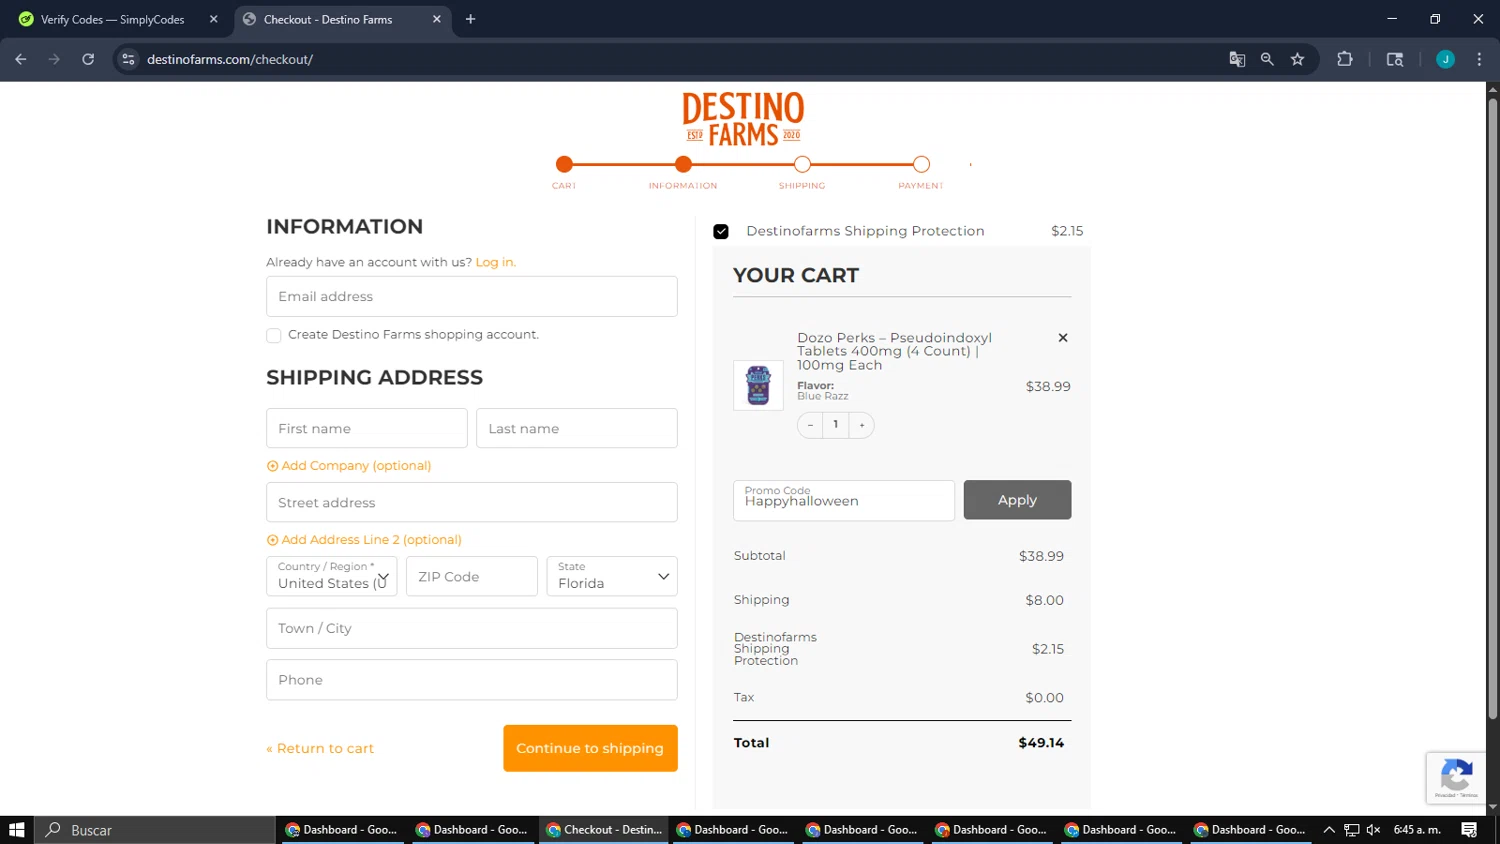Open the Chrome three-dot menu
The width and height of the screenshot is (1500, 844).
click(1479, 59)
